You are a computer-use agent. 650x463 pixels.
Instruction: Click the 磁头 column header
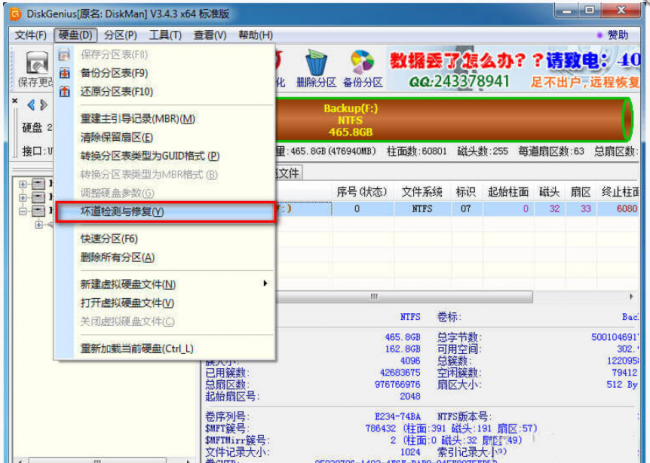pyautogui.click(x=549, y=192)
